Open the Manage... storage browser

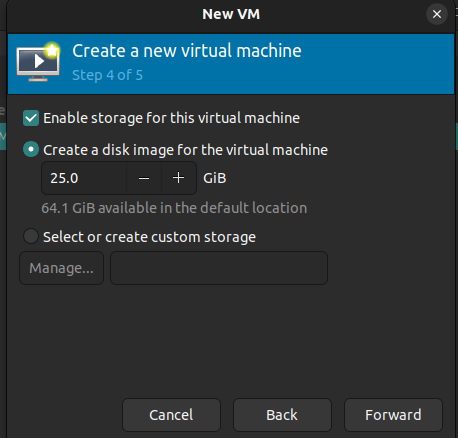(x=62, y=268)
